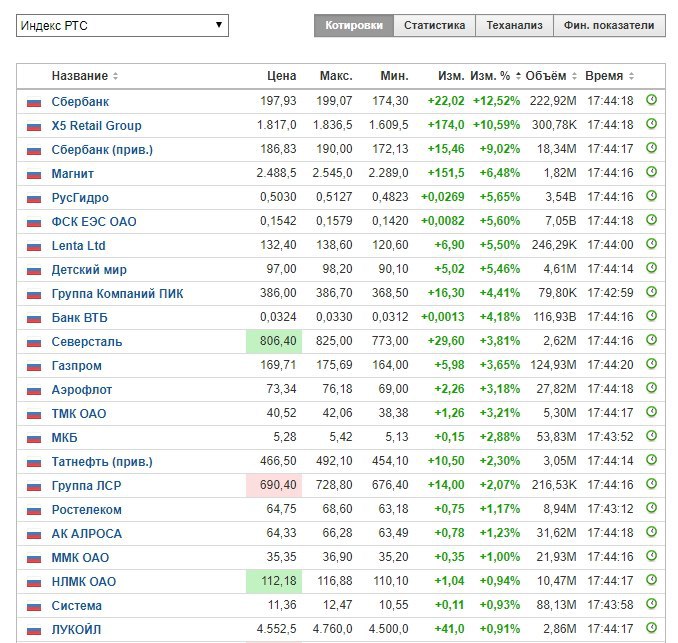This screenshot has width=678, height=643.
Task: Click the clock icon in МКБ row
Action: [x=651, y=436]
